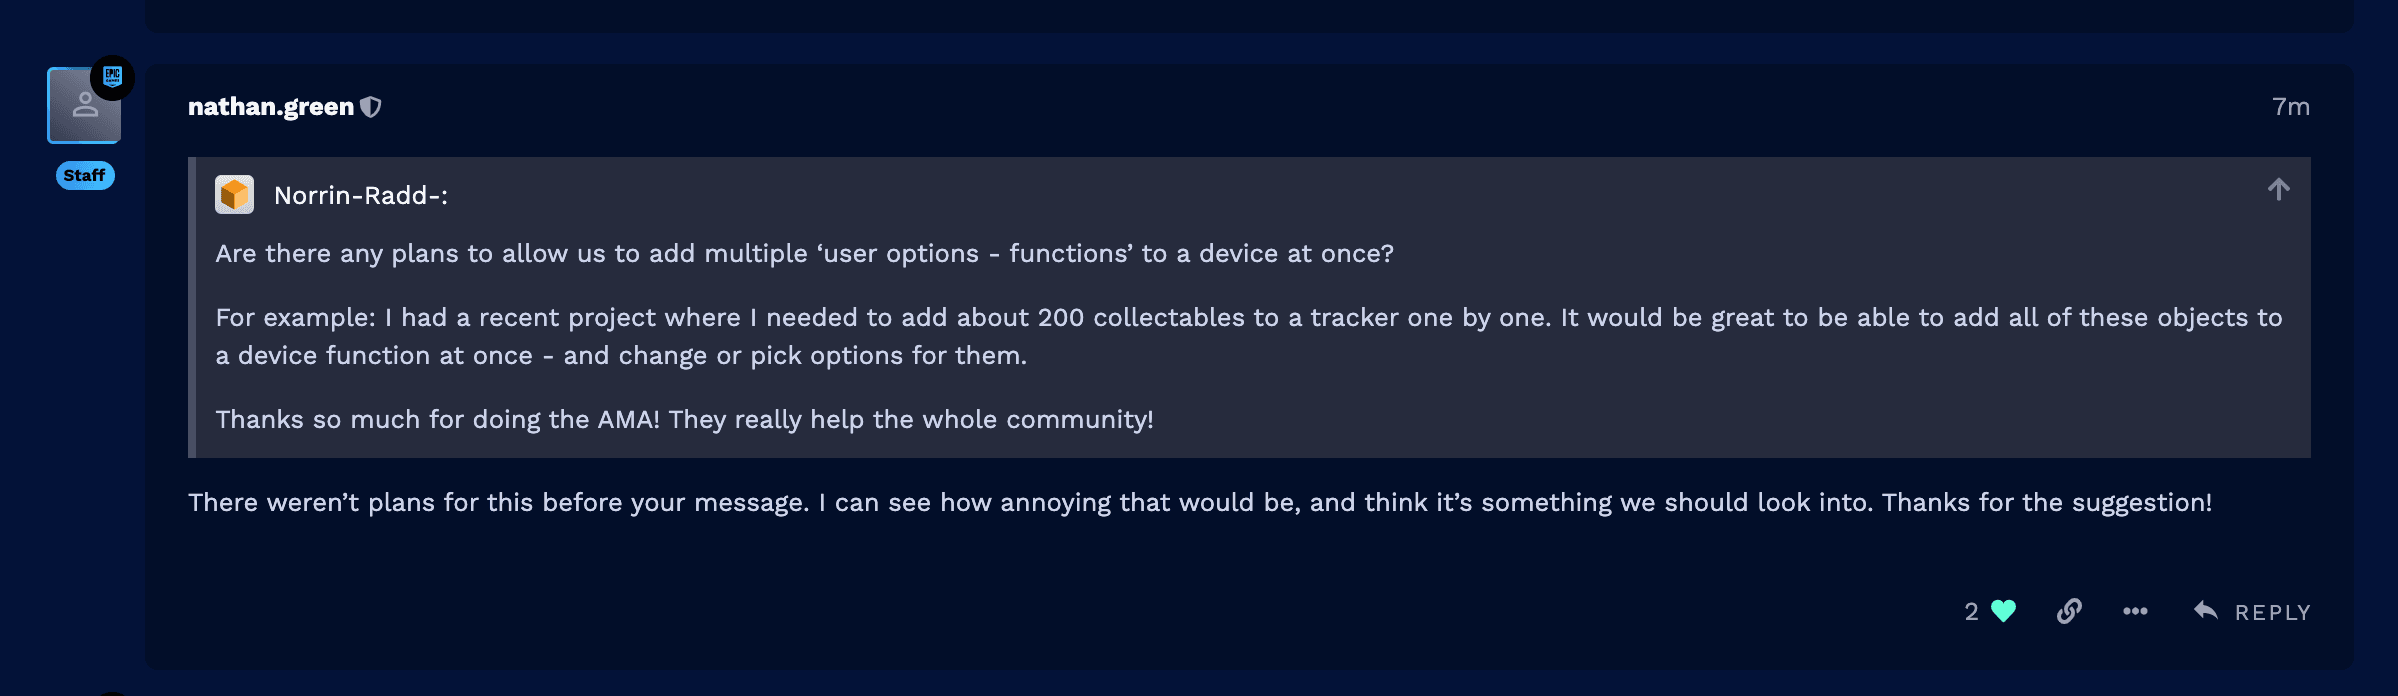The image size is (2398, 696).
Task: Click the REPLY text button
Action: pyautogui.click(x=2273, y=612)
